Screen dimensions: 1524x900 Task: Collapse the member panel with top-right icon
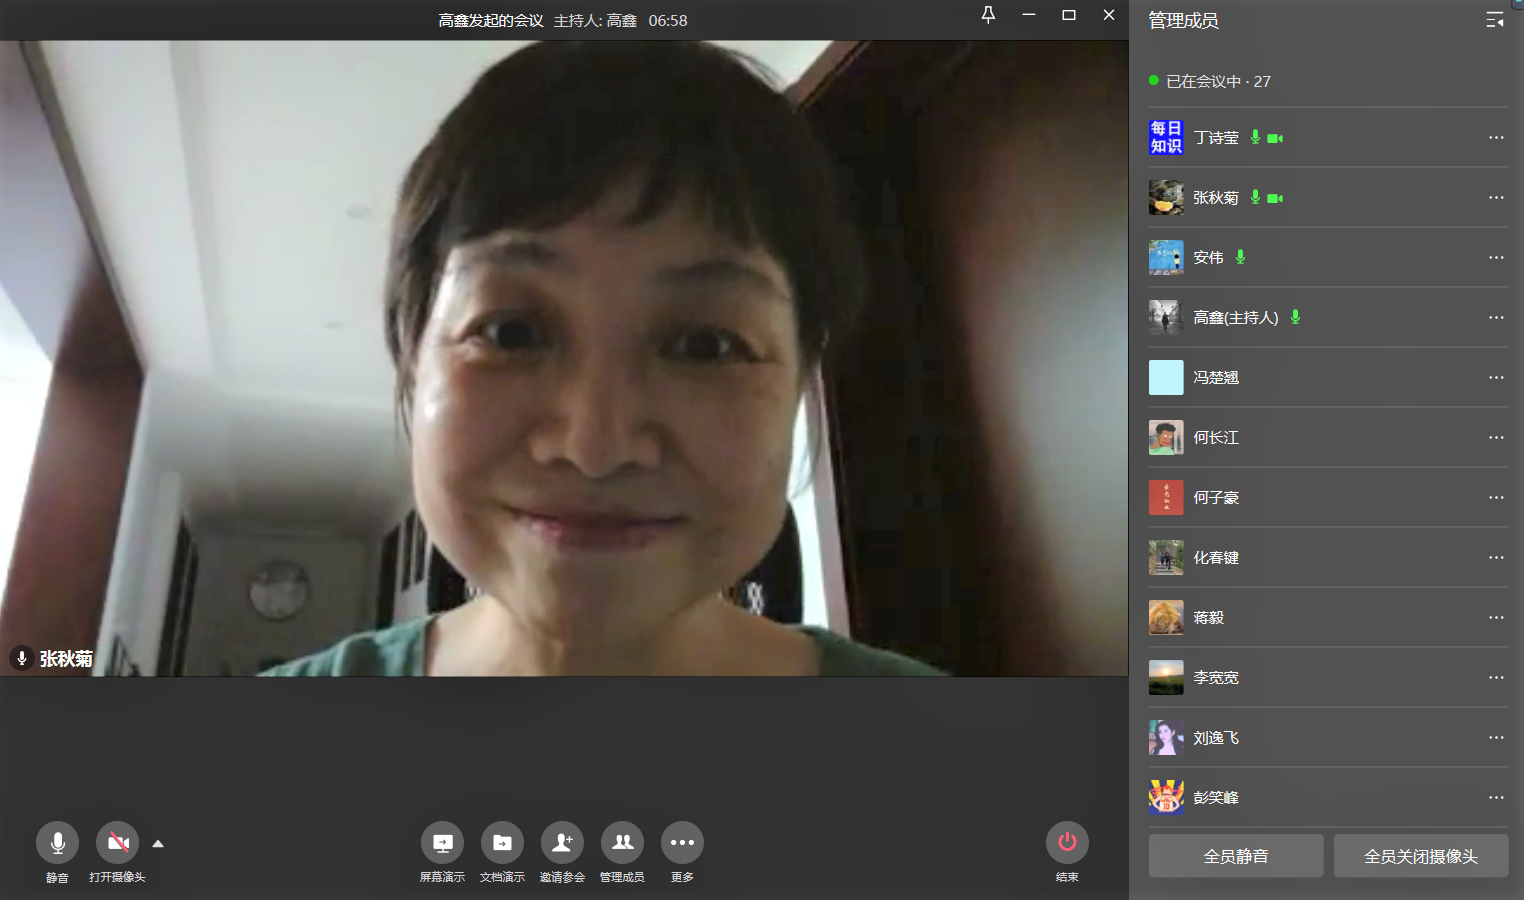[x=1495, y=20]
